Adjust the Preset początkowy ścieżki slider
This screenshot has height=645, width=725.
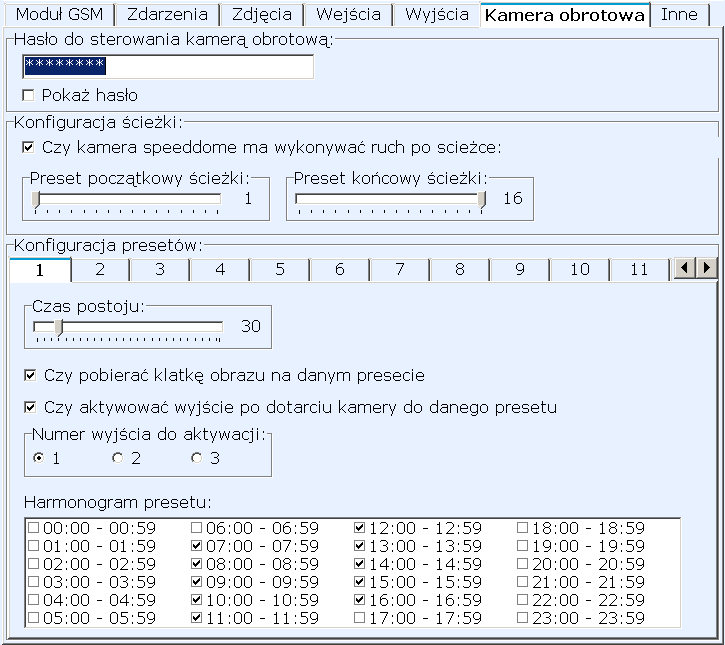pos(126,200)
